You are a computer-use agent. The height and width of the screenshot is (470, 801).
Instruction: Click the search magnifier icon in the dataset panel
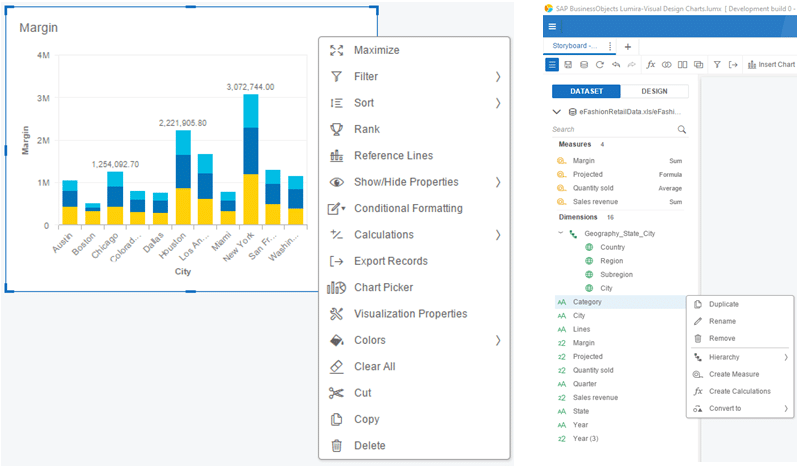681,130
